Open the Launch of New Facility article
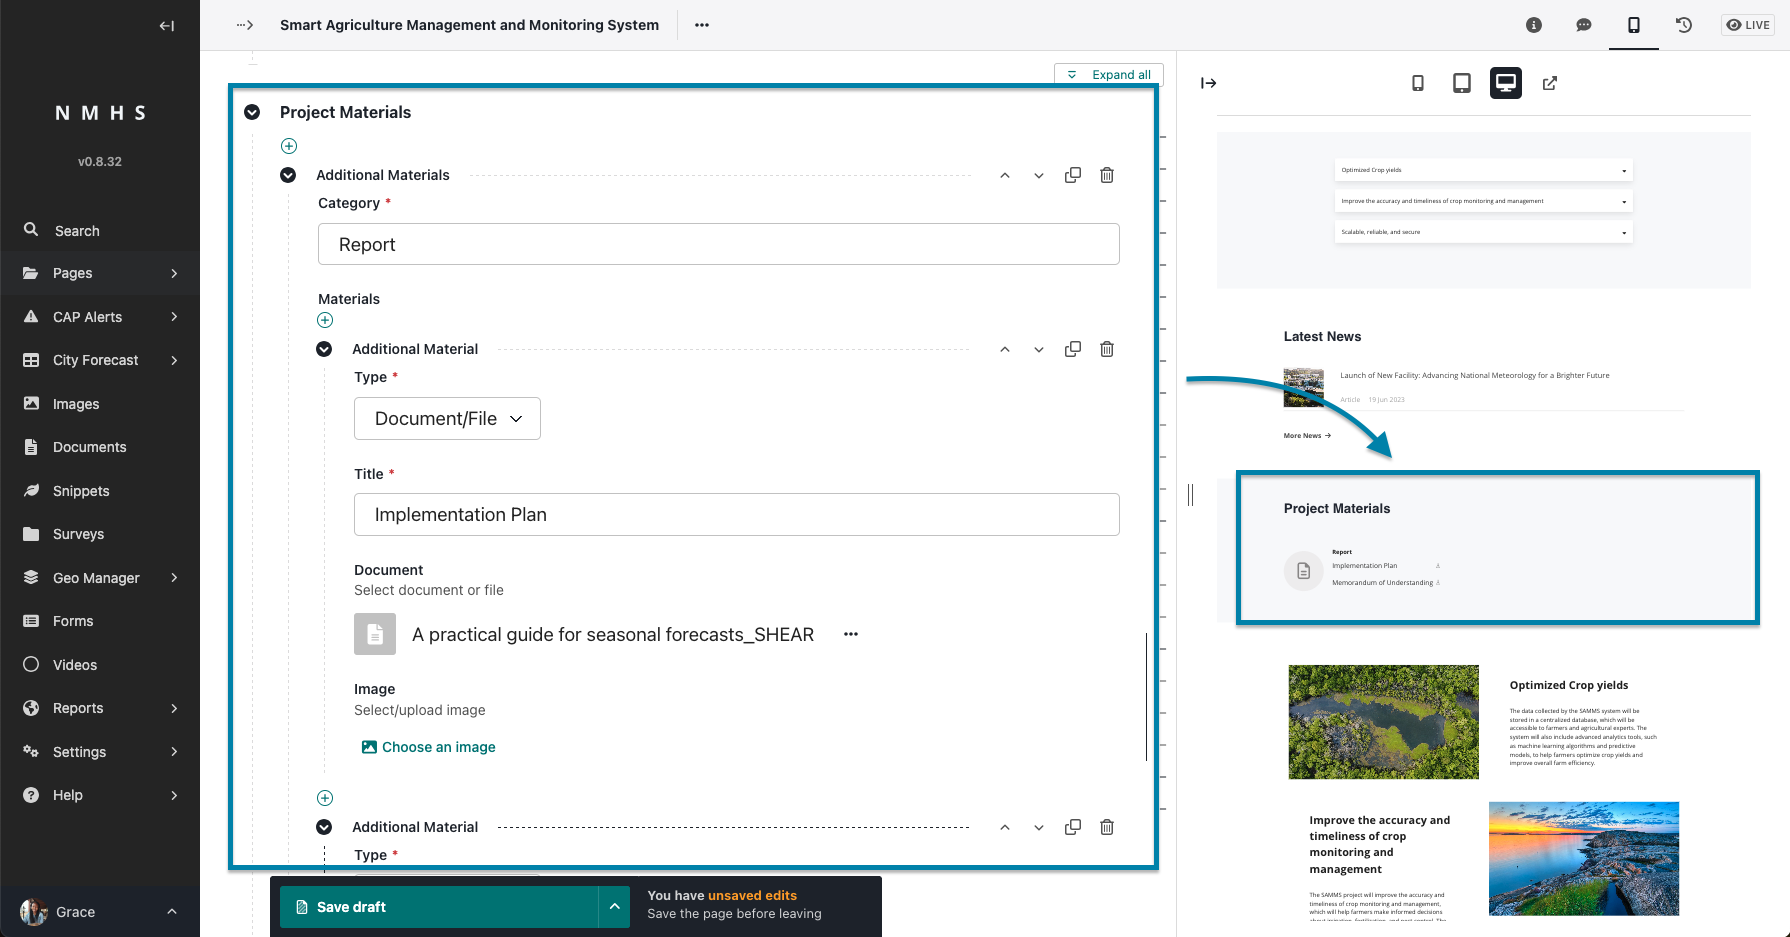The height and width of the screenshot is (937, 1790). [1475, 376]
